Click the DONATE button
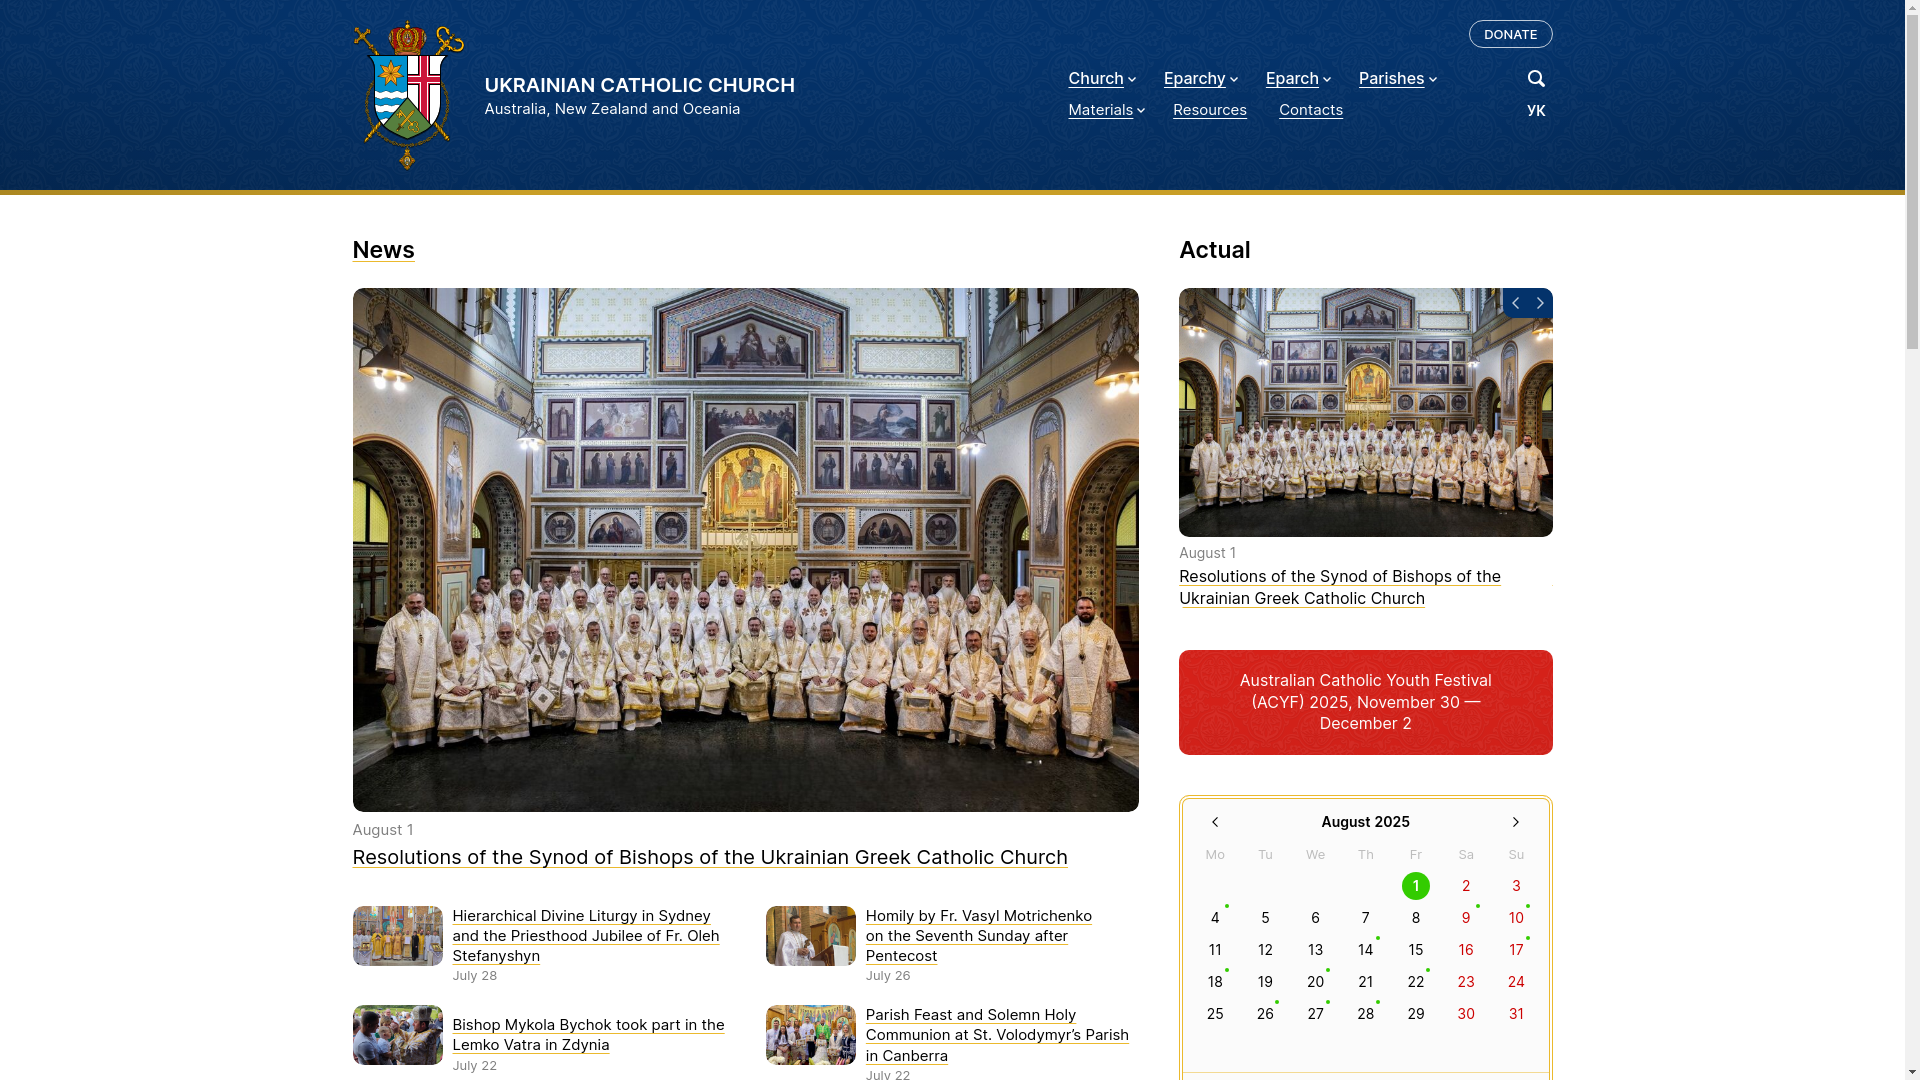 click(x=1510, y=34)
